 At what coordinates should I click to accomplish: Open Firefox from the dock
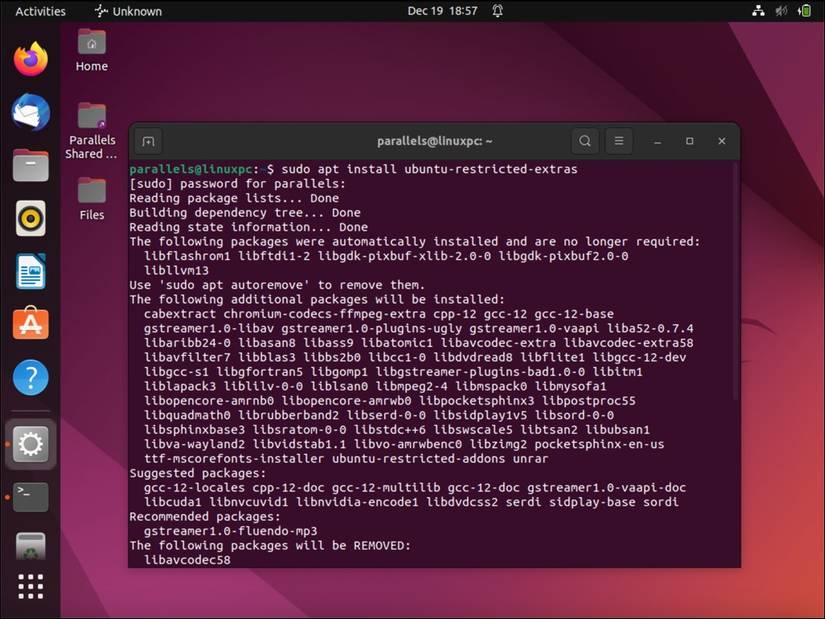[30, 59]
